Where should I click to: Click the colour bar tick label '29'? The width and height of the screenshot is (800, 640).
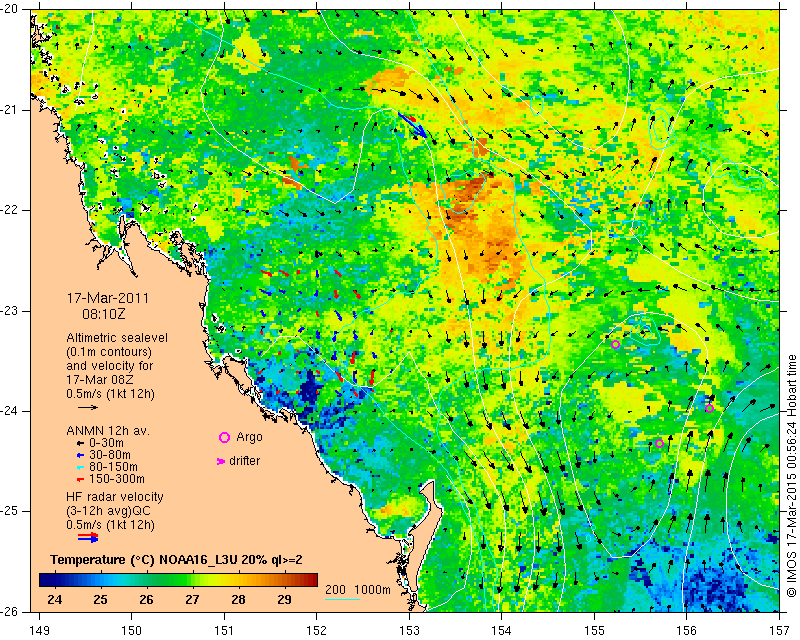click(285, 599)
